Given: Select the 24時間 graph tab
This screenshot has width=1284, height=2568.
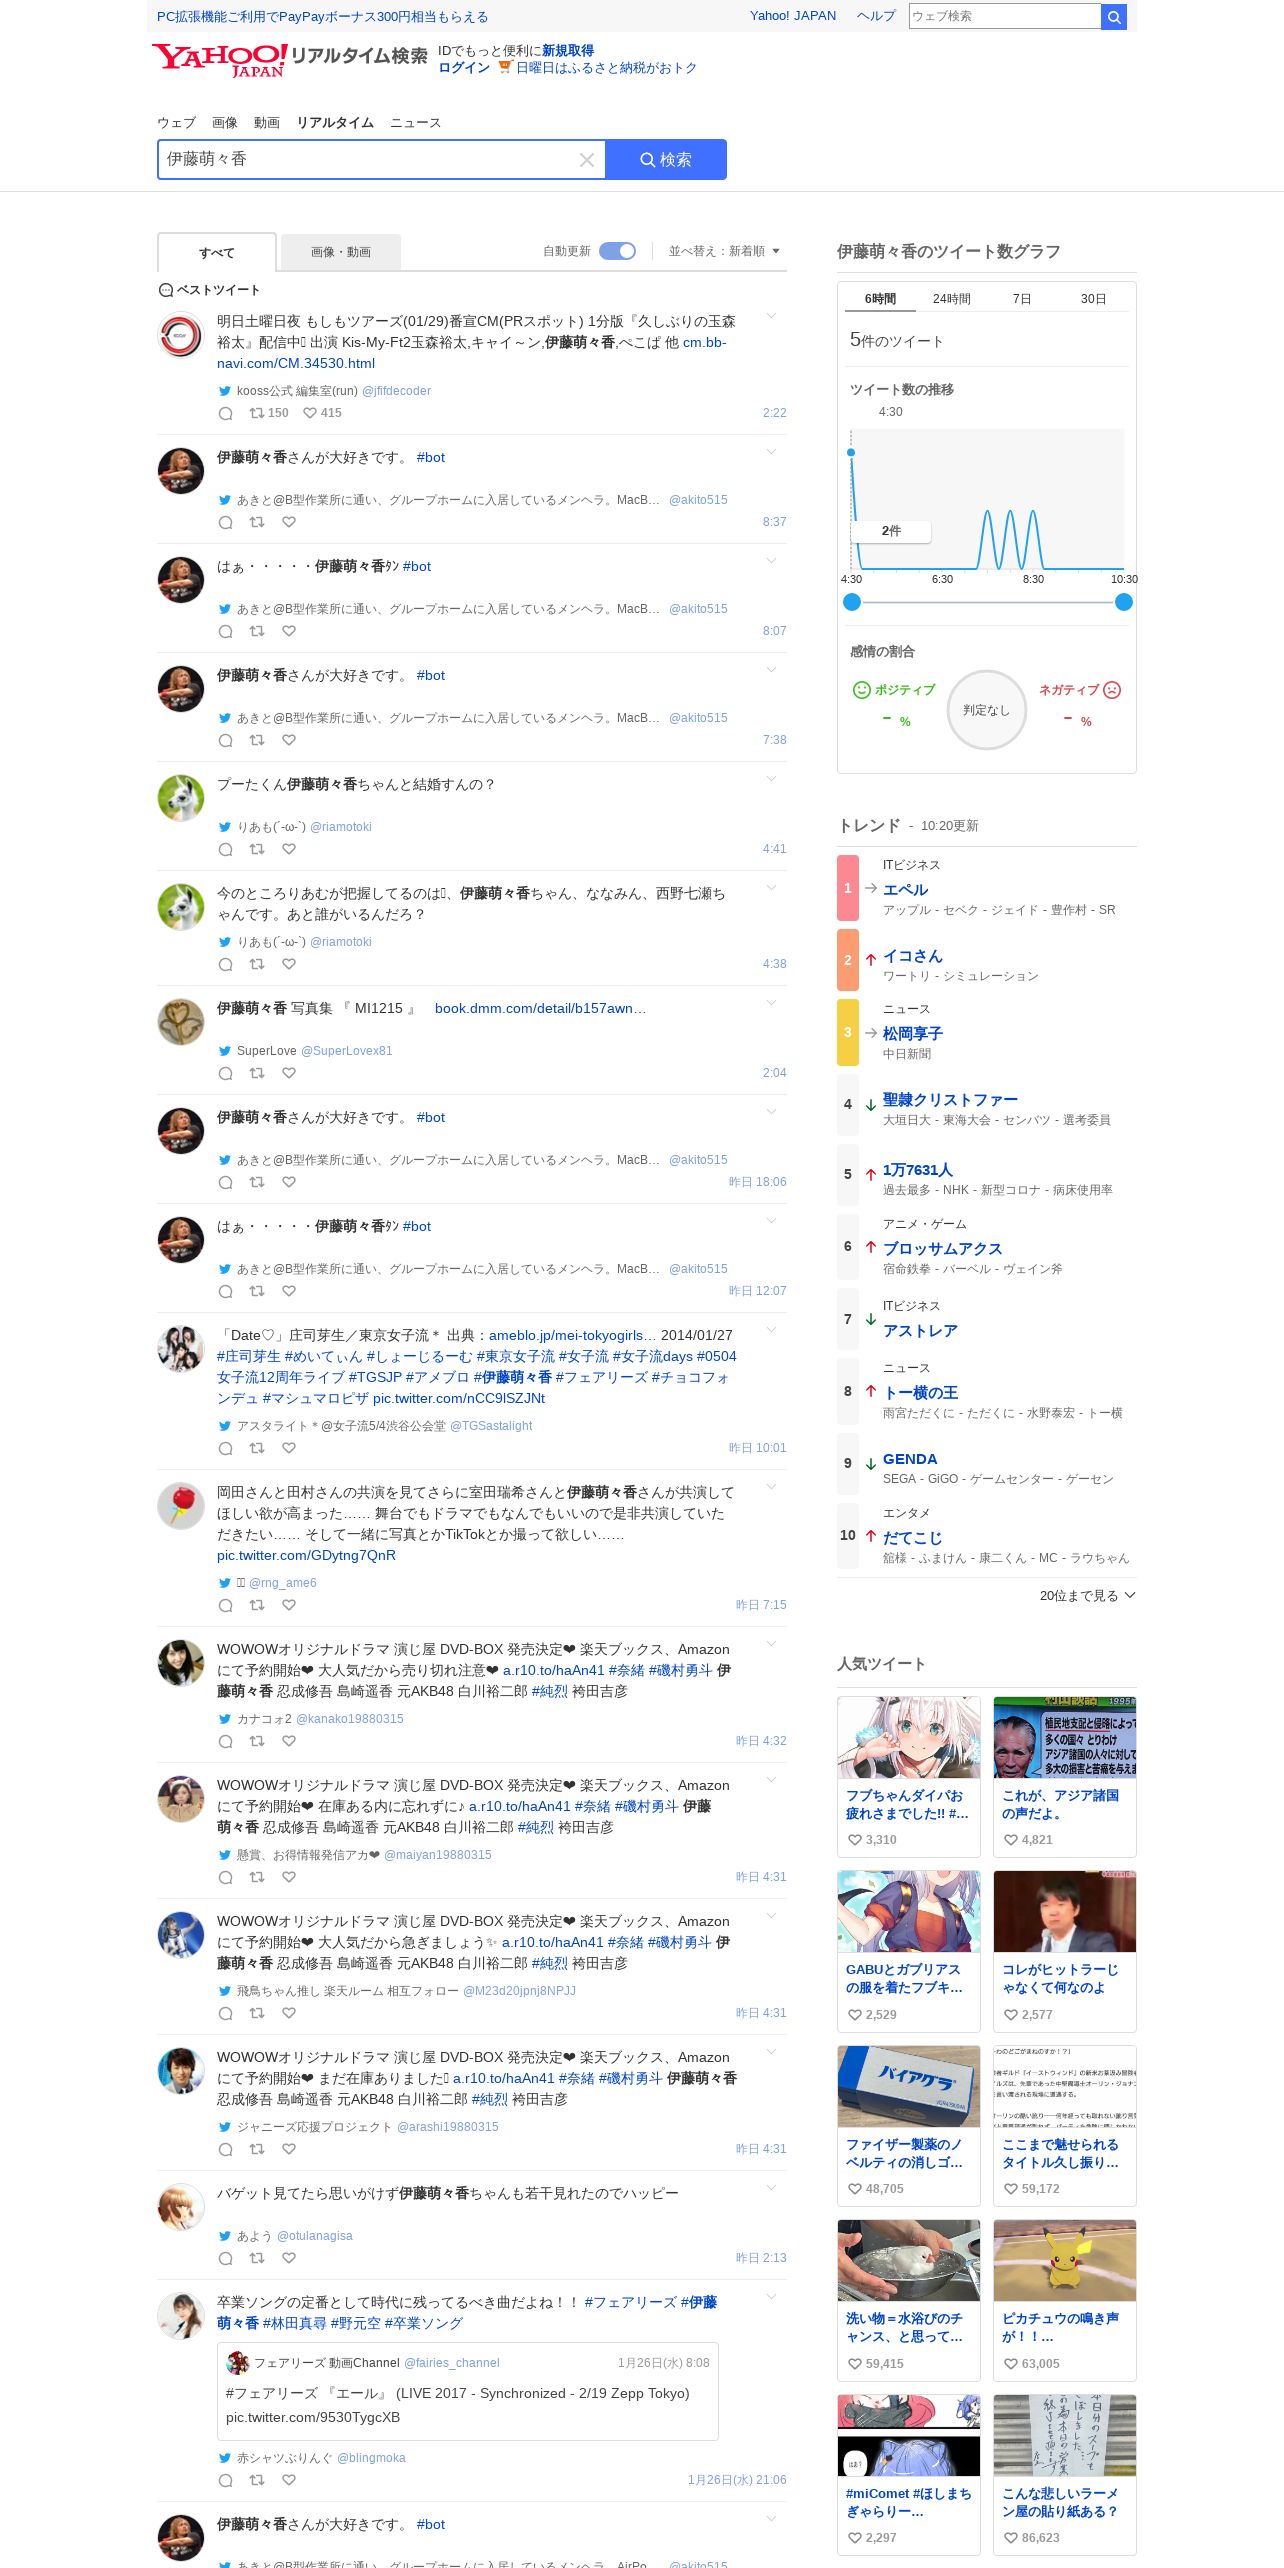Looking at the screenshot, I should (x=951, y=299).
